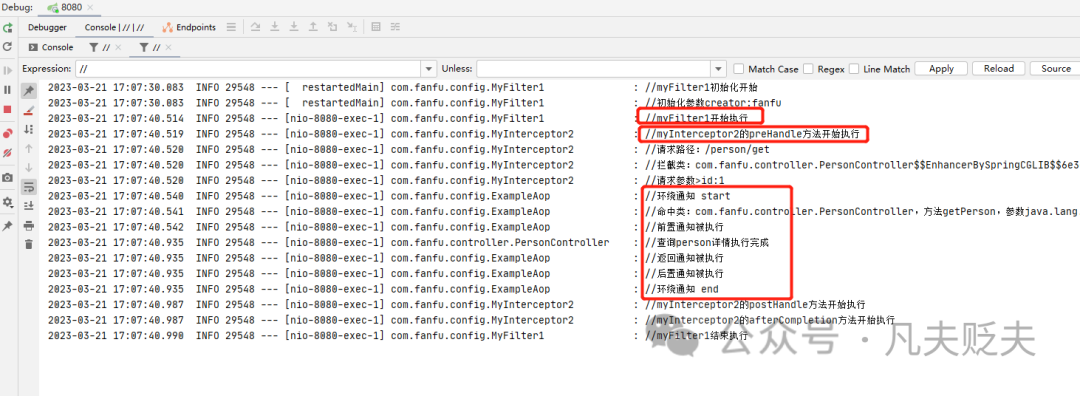The height and width of the screenshot is (396, 1080).
Task: Click log line '//请求参数>id:1'
Action: [x=685, y=180]
